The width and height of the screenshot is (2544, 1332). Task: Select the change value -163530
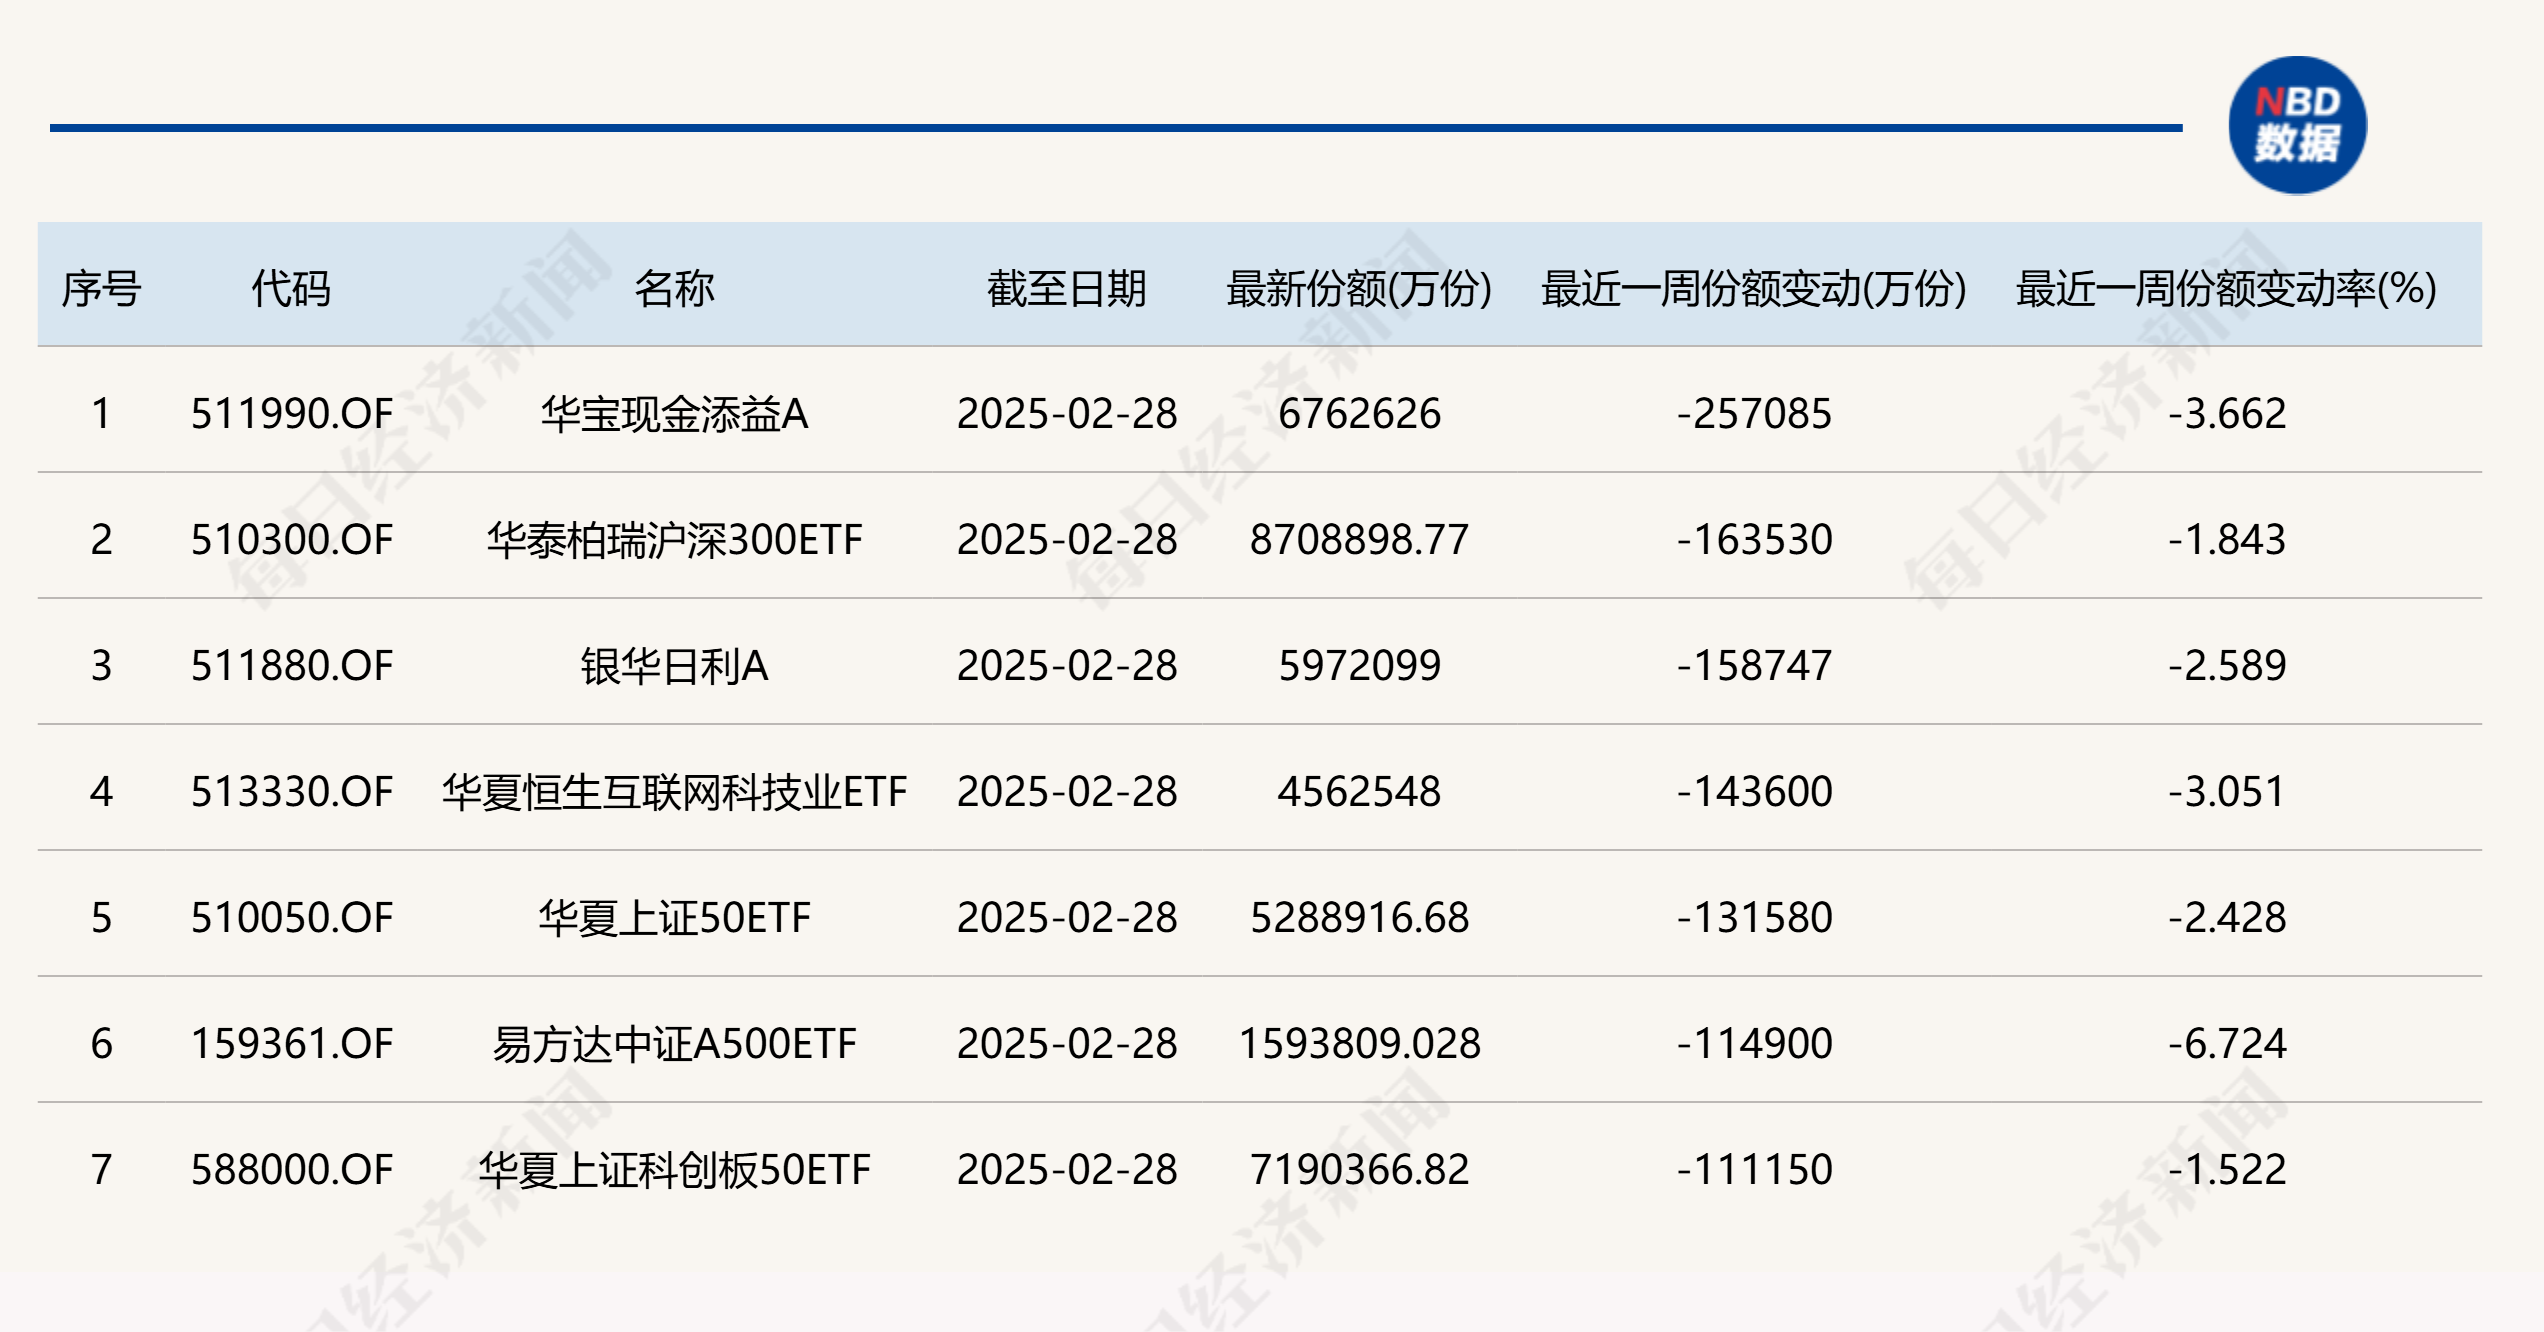coord(1754,540)
